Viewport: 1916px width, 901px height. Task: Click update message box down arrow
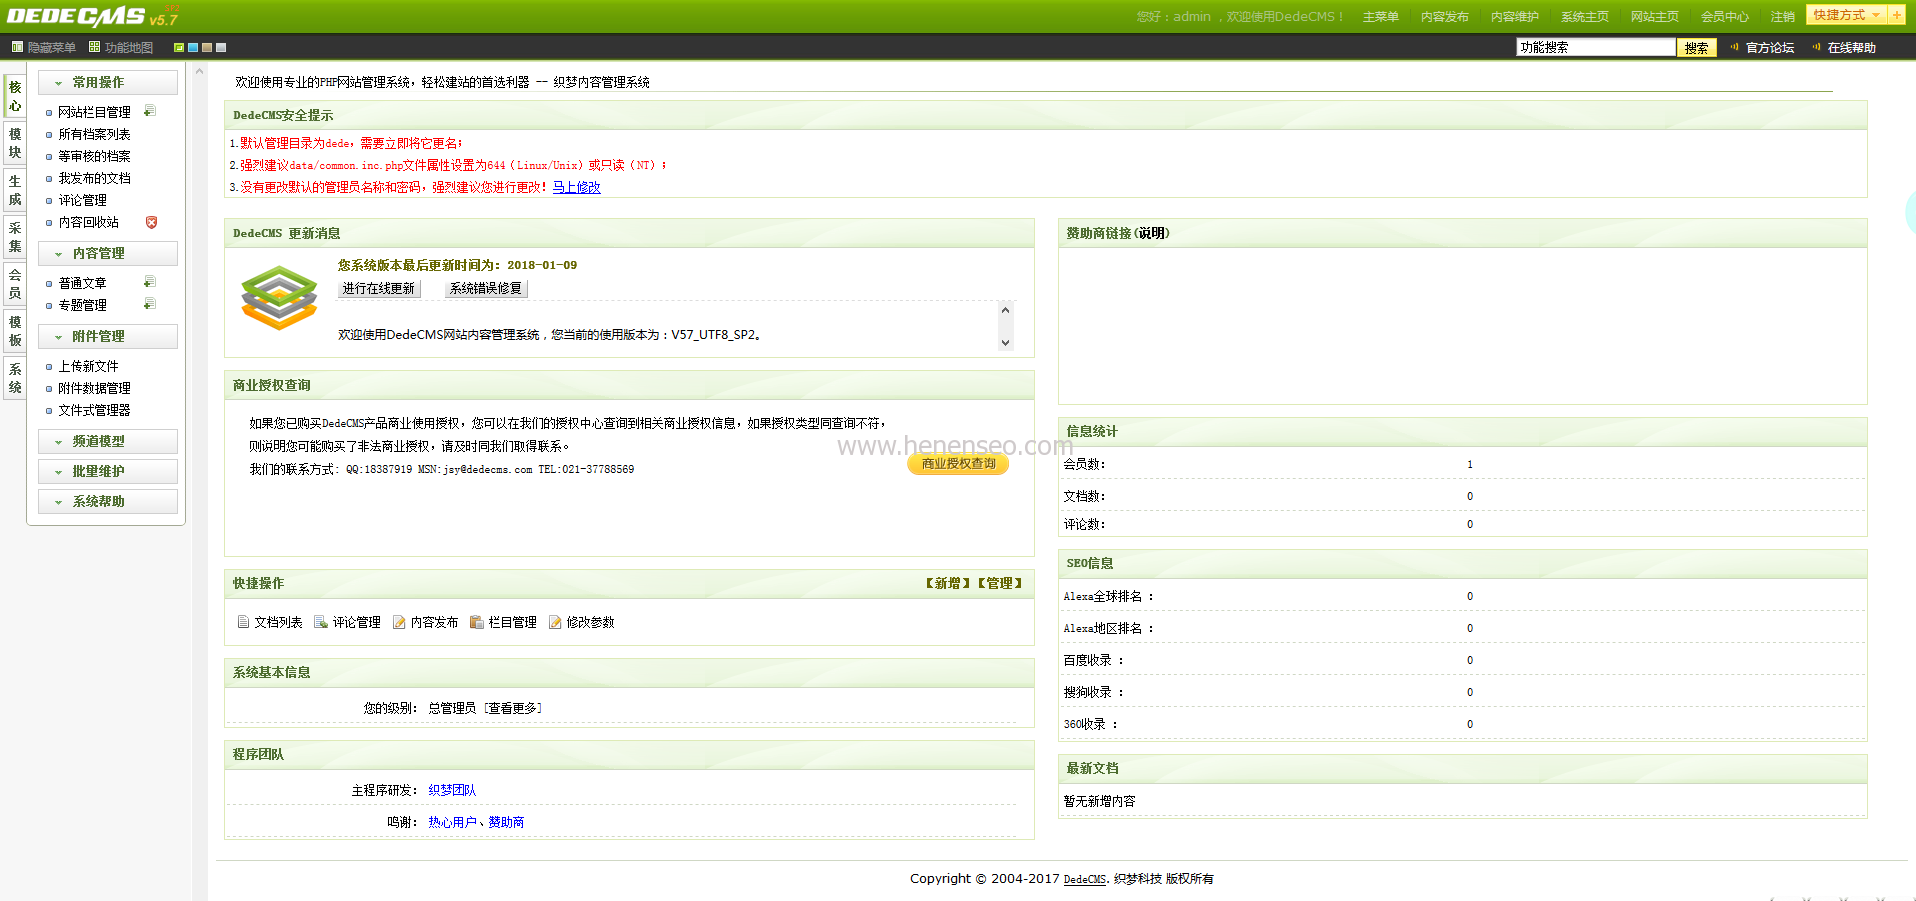click(1006, 343)
